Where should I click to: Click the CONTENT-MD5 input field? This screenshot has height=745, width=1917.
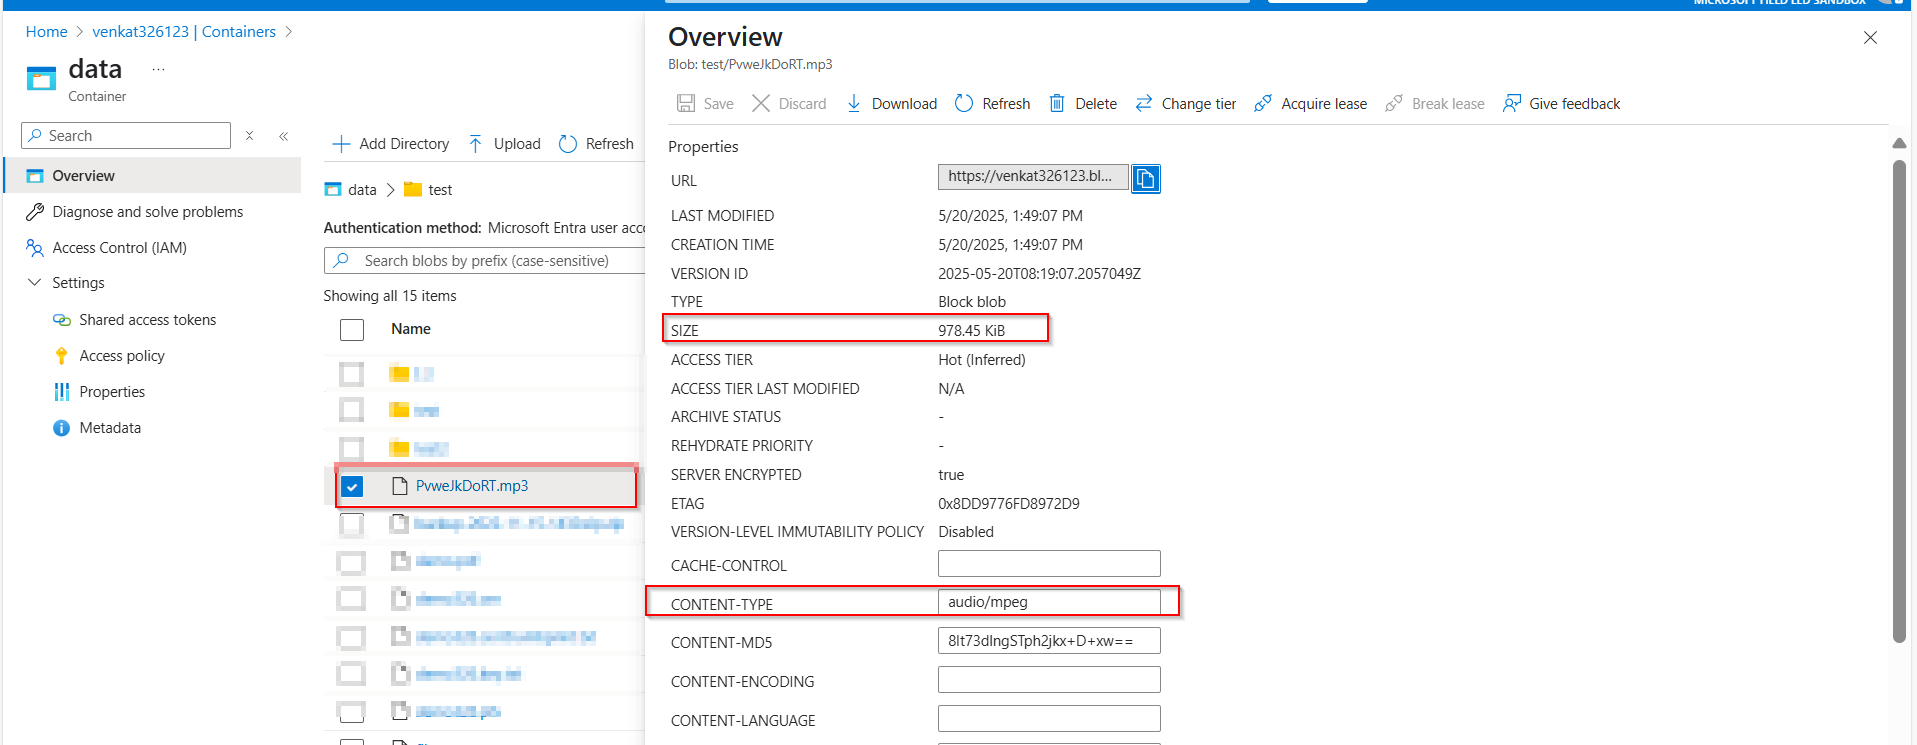click(1049, 641)
